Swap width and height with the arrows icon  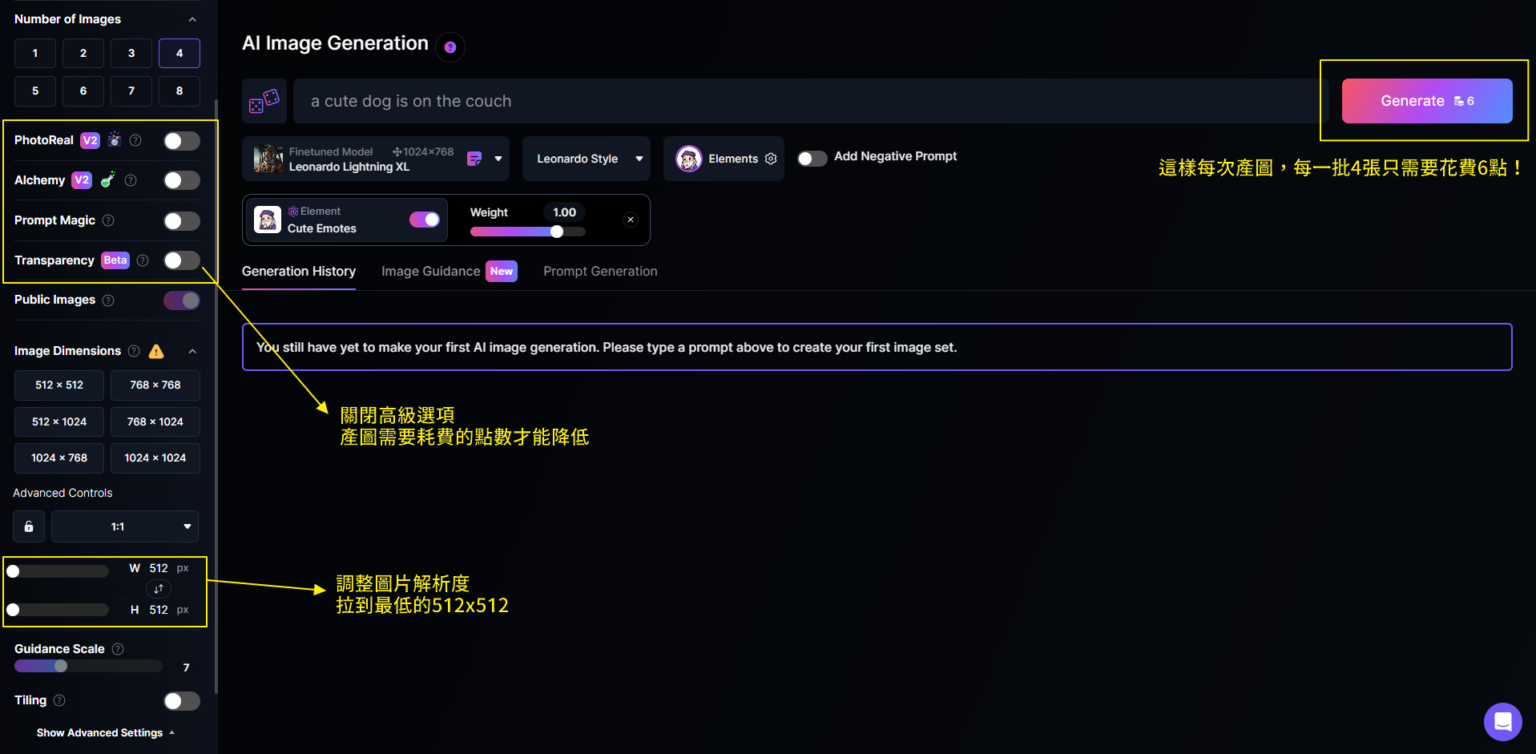[158, 589]
